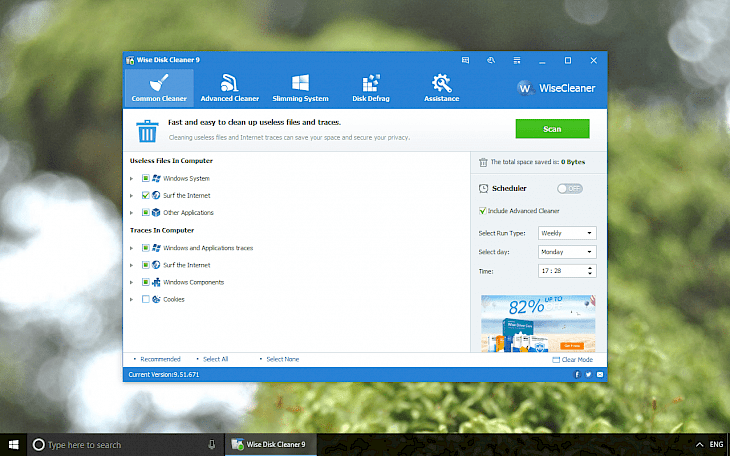Click the WiseCleaner logo
730x456 pixels.
tap(556, 88)
